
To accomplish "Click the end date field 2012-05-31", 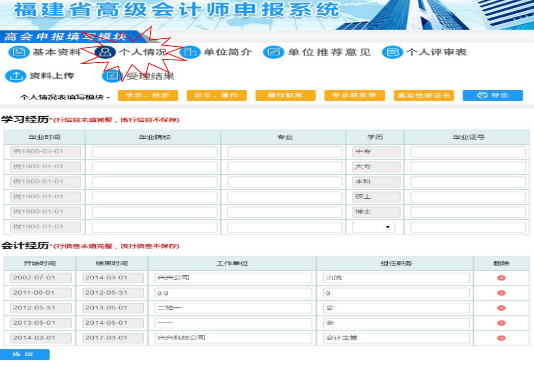I will [113, 293].
